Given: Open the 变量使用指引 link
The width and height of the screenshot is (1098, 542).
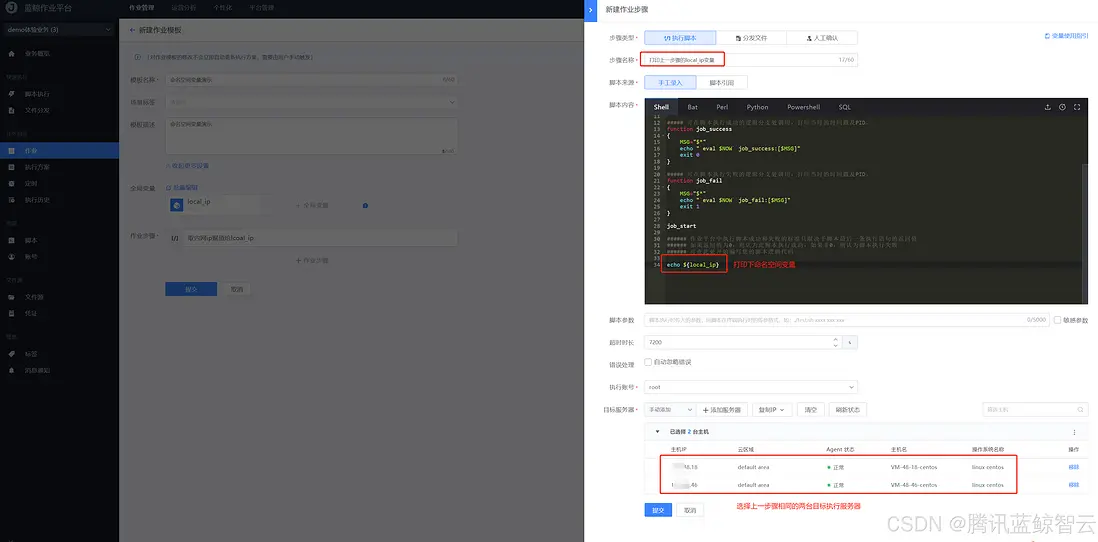Looking at the screenshot, I should (1066, 36).
